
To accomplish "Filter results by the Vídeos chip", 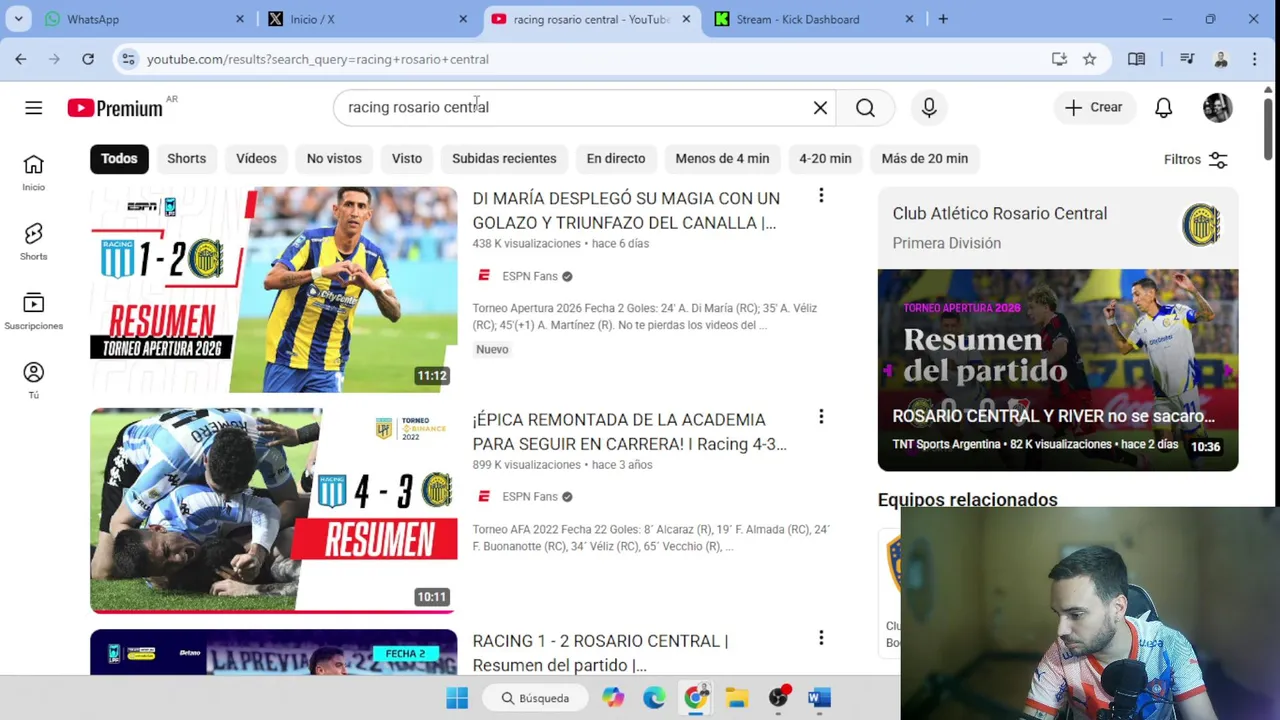I will pos(256,158).
